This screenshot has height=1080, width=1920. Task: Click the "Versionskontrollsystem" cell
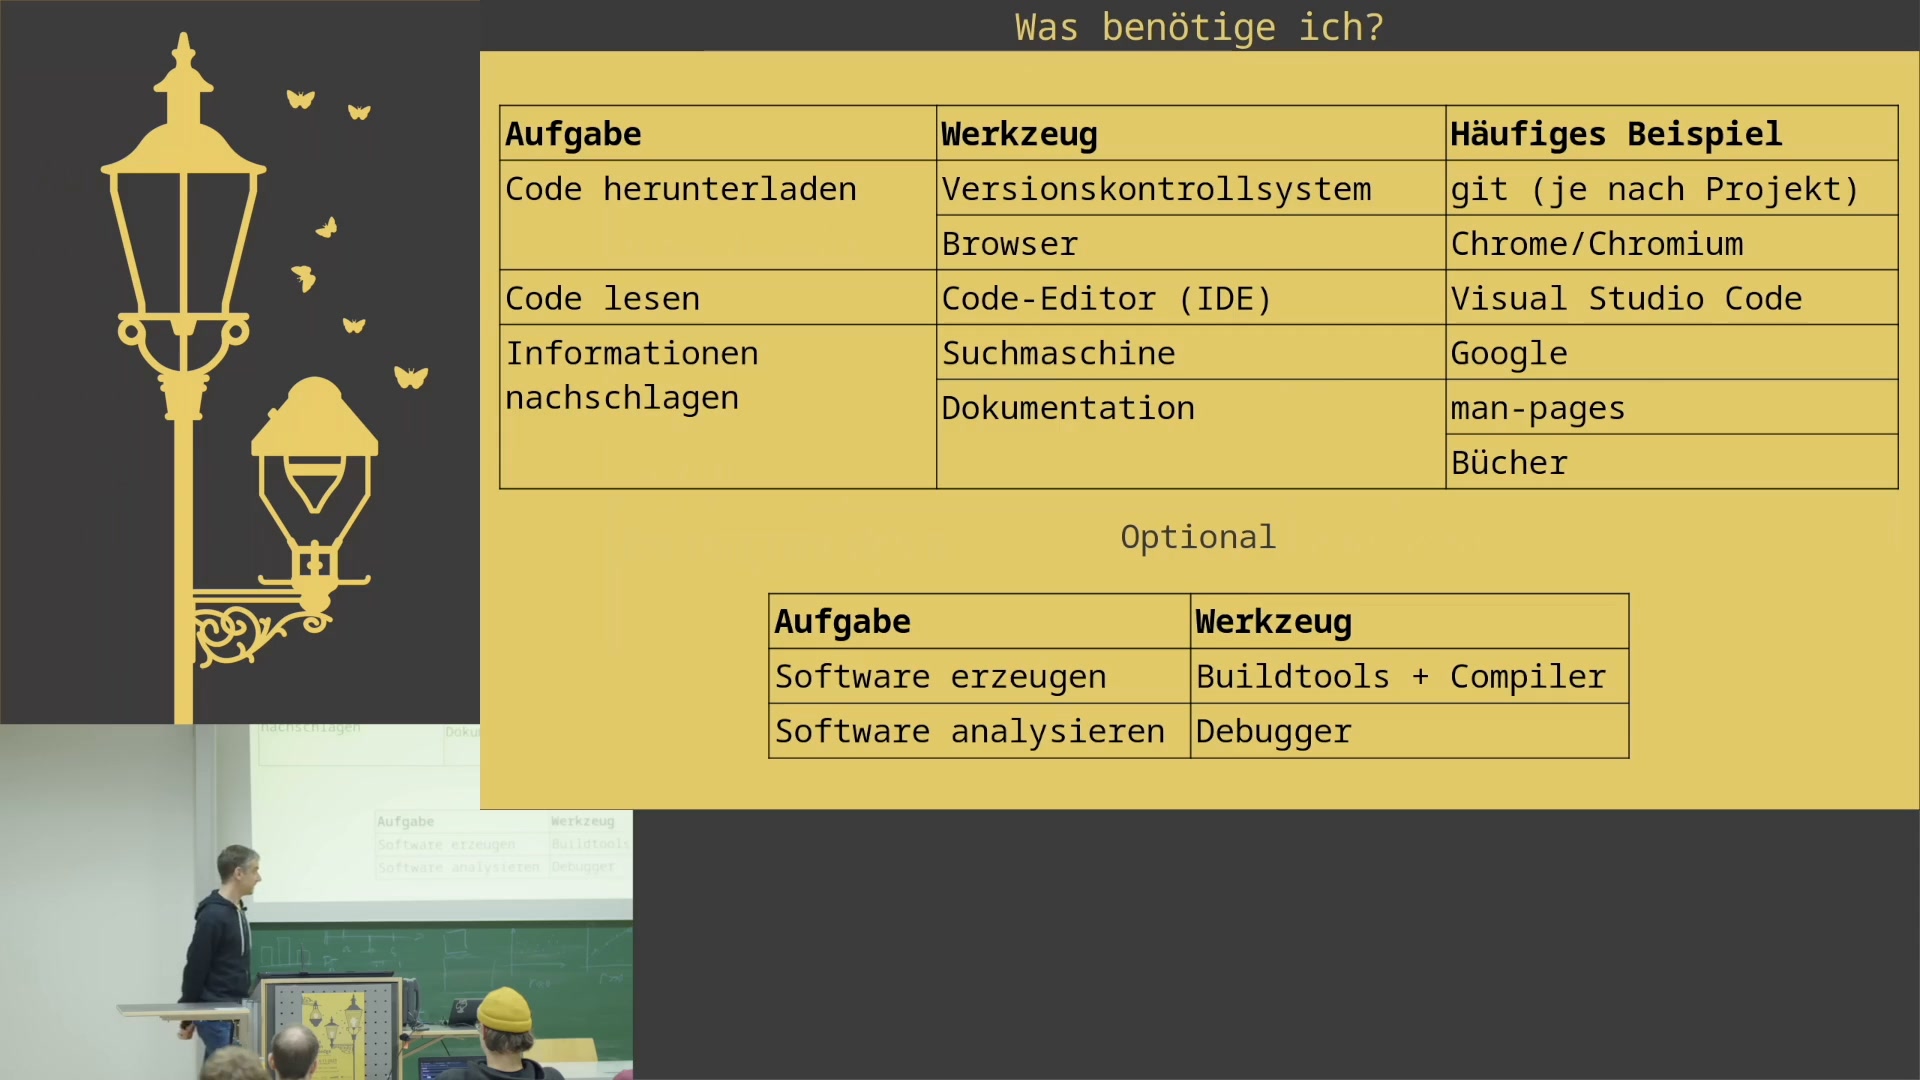click(1156, 189)
